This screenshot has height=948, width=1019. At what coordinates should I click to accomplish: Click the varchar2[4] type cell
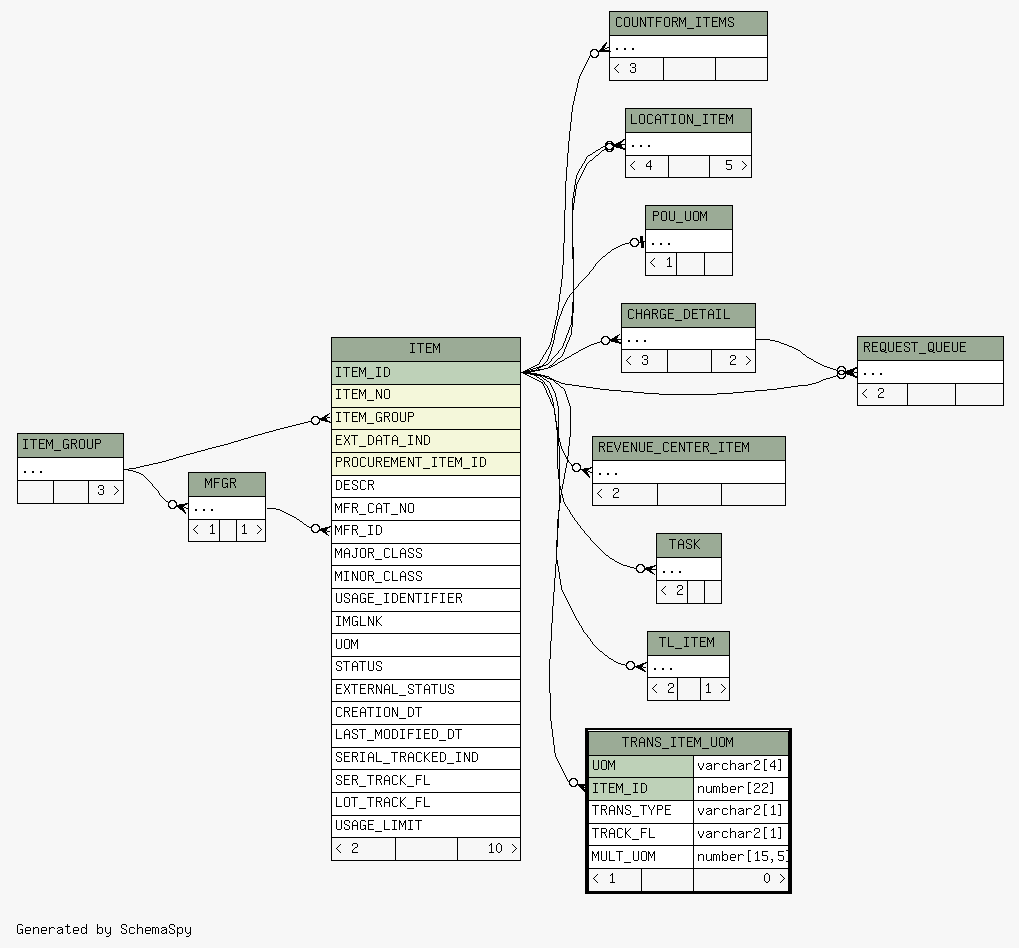point(740,766)
